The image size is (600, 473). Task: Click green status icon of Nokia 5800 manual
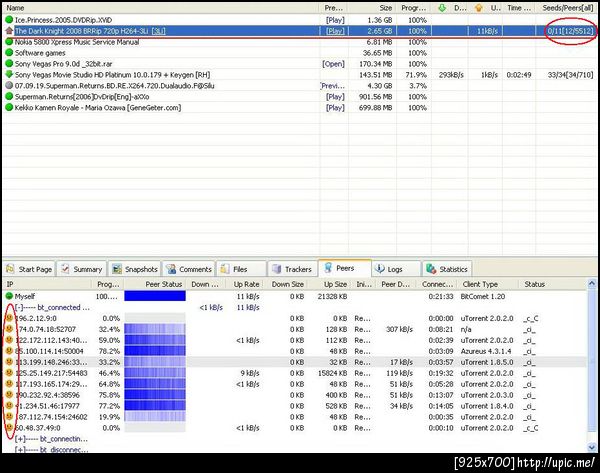point(9,42)
